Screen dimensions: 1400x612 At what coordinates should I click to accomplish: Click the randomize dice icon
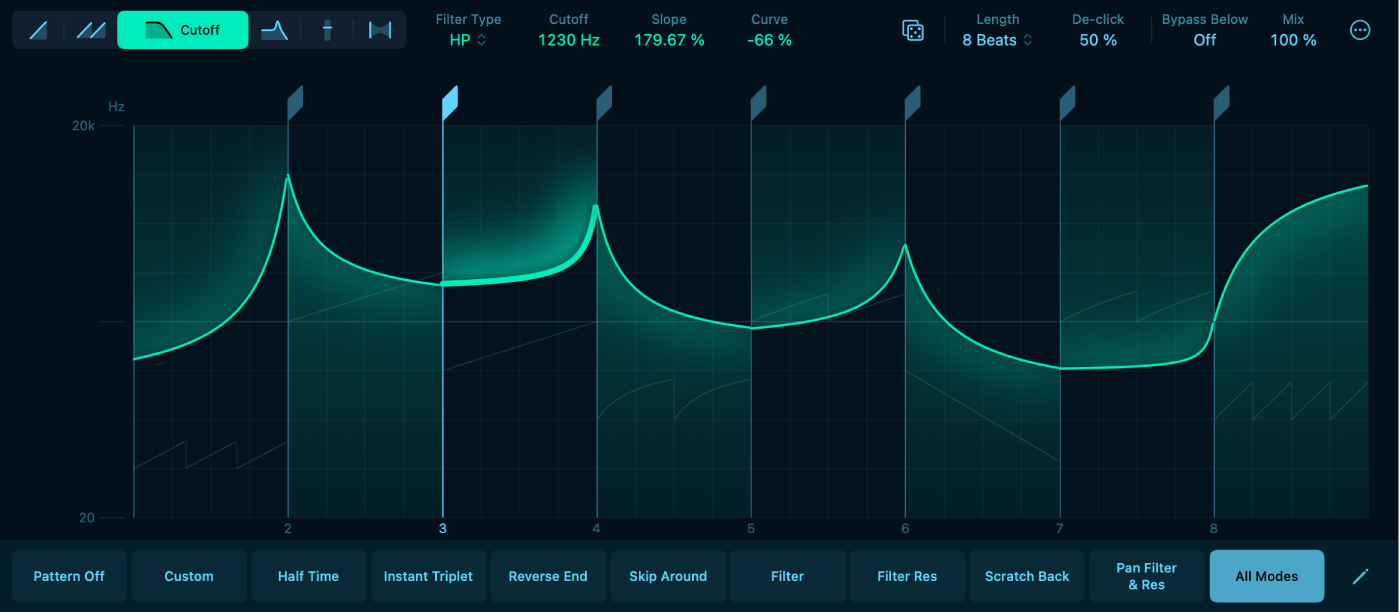(x=913, y=31)
